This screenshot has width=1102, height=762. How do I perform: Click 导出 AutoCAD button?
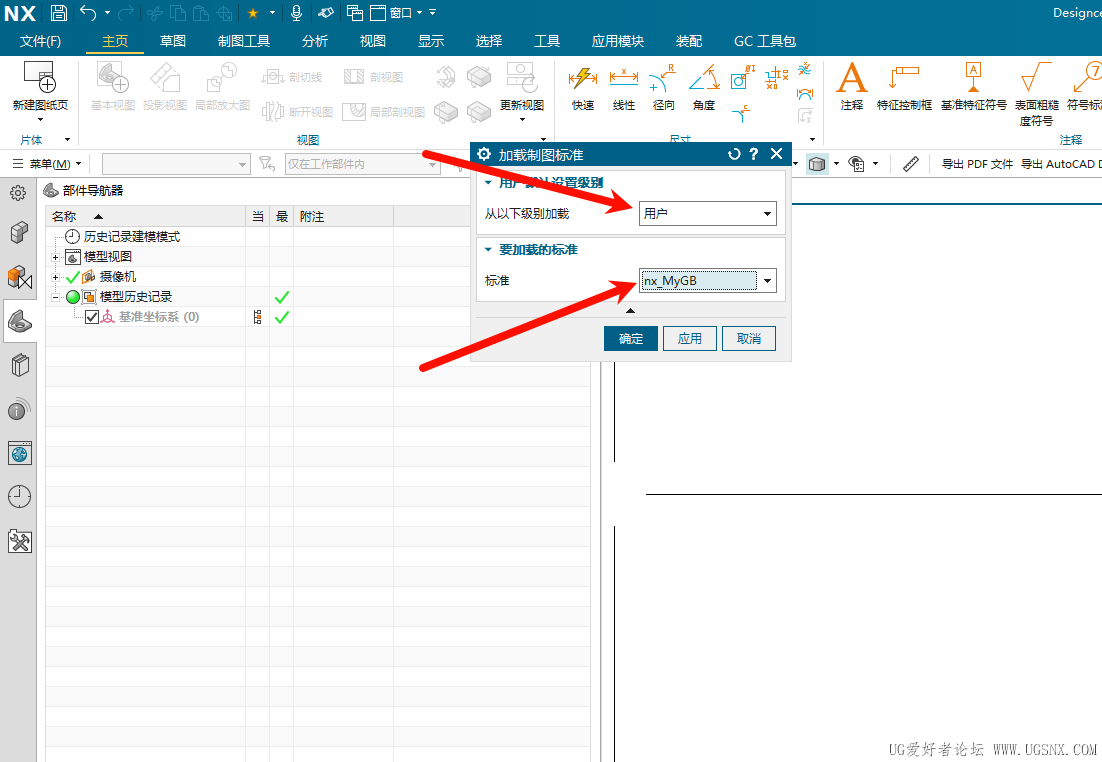(1061, 164)
